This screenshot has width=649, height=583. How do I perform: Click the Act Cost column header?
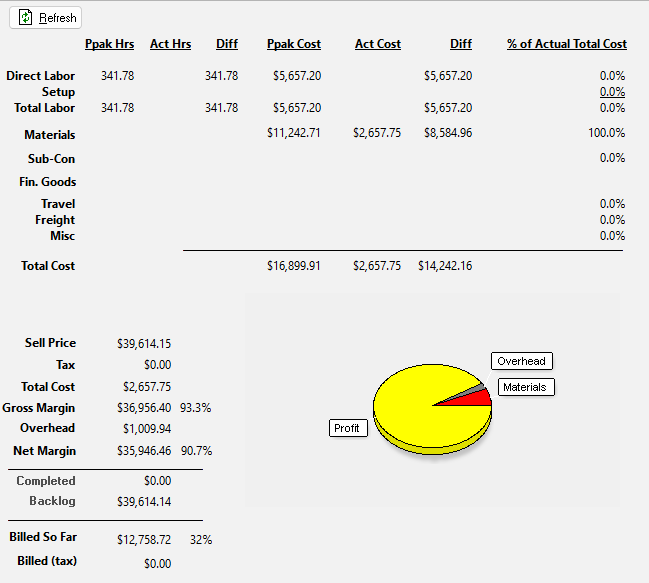378,44
